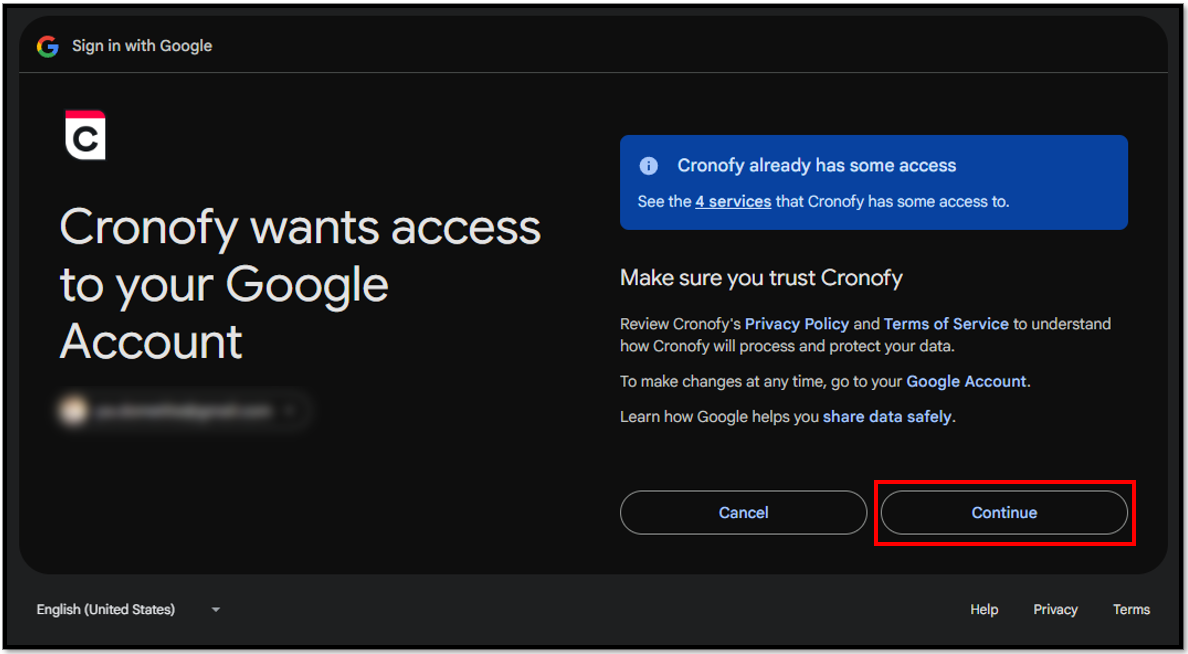
Task: Click the Cancel button
Action: (x=743, y=513)
